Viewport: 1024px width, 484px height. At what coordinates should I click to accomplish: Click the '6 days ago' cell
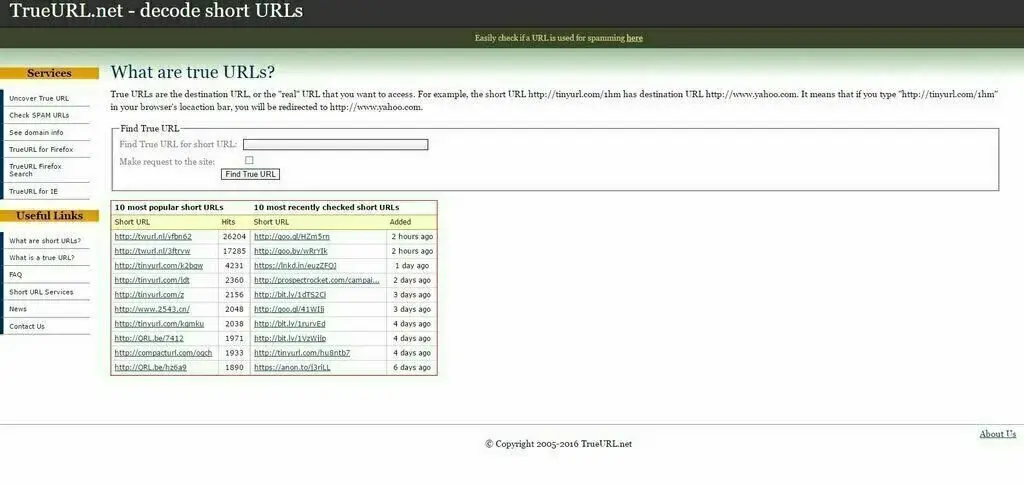point(412,368)
